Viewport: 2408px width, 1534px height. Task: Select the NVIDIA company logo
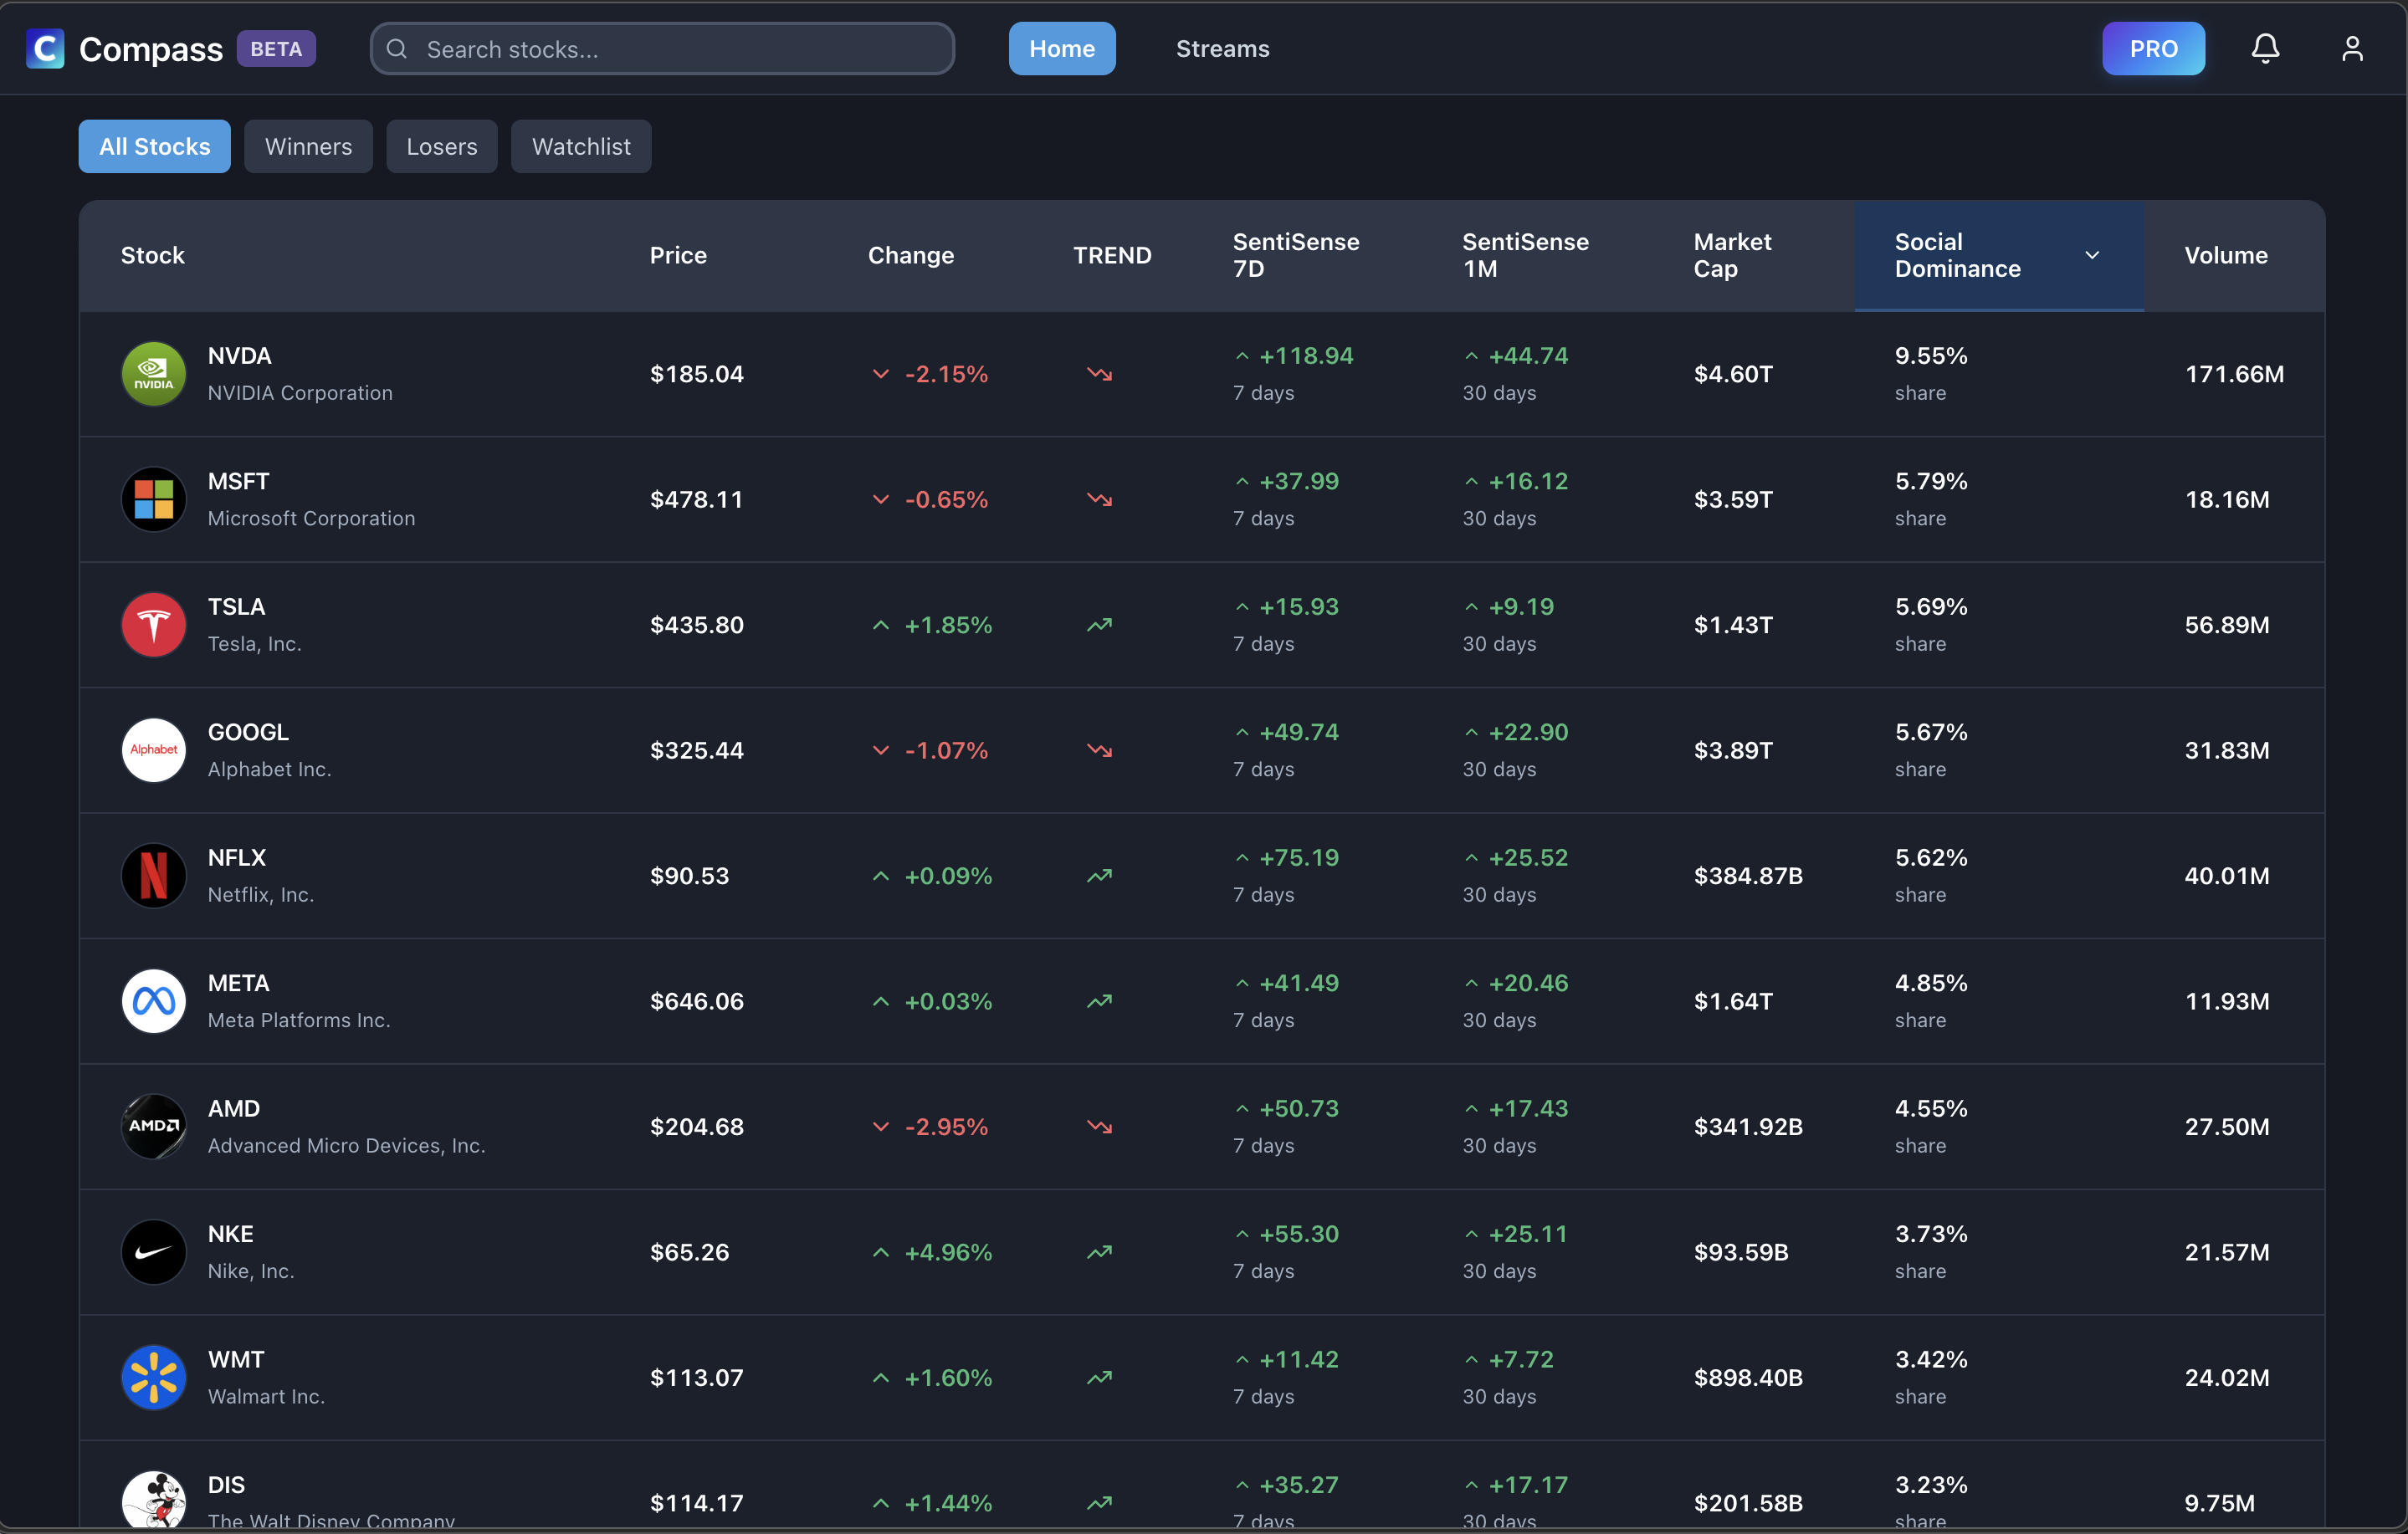153,373
